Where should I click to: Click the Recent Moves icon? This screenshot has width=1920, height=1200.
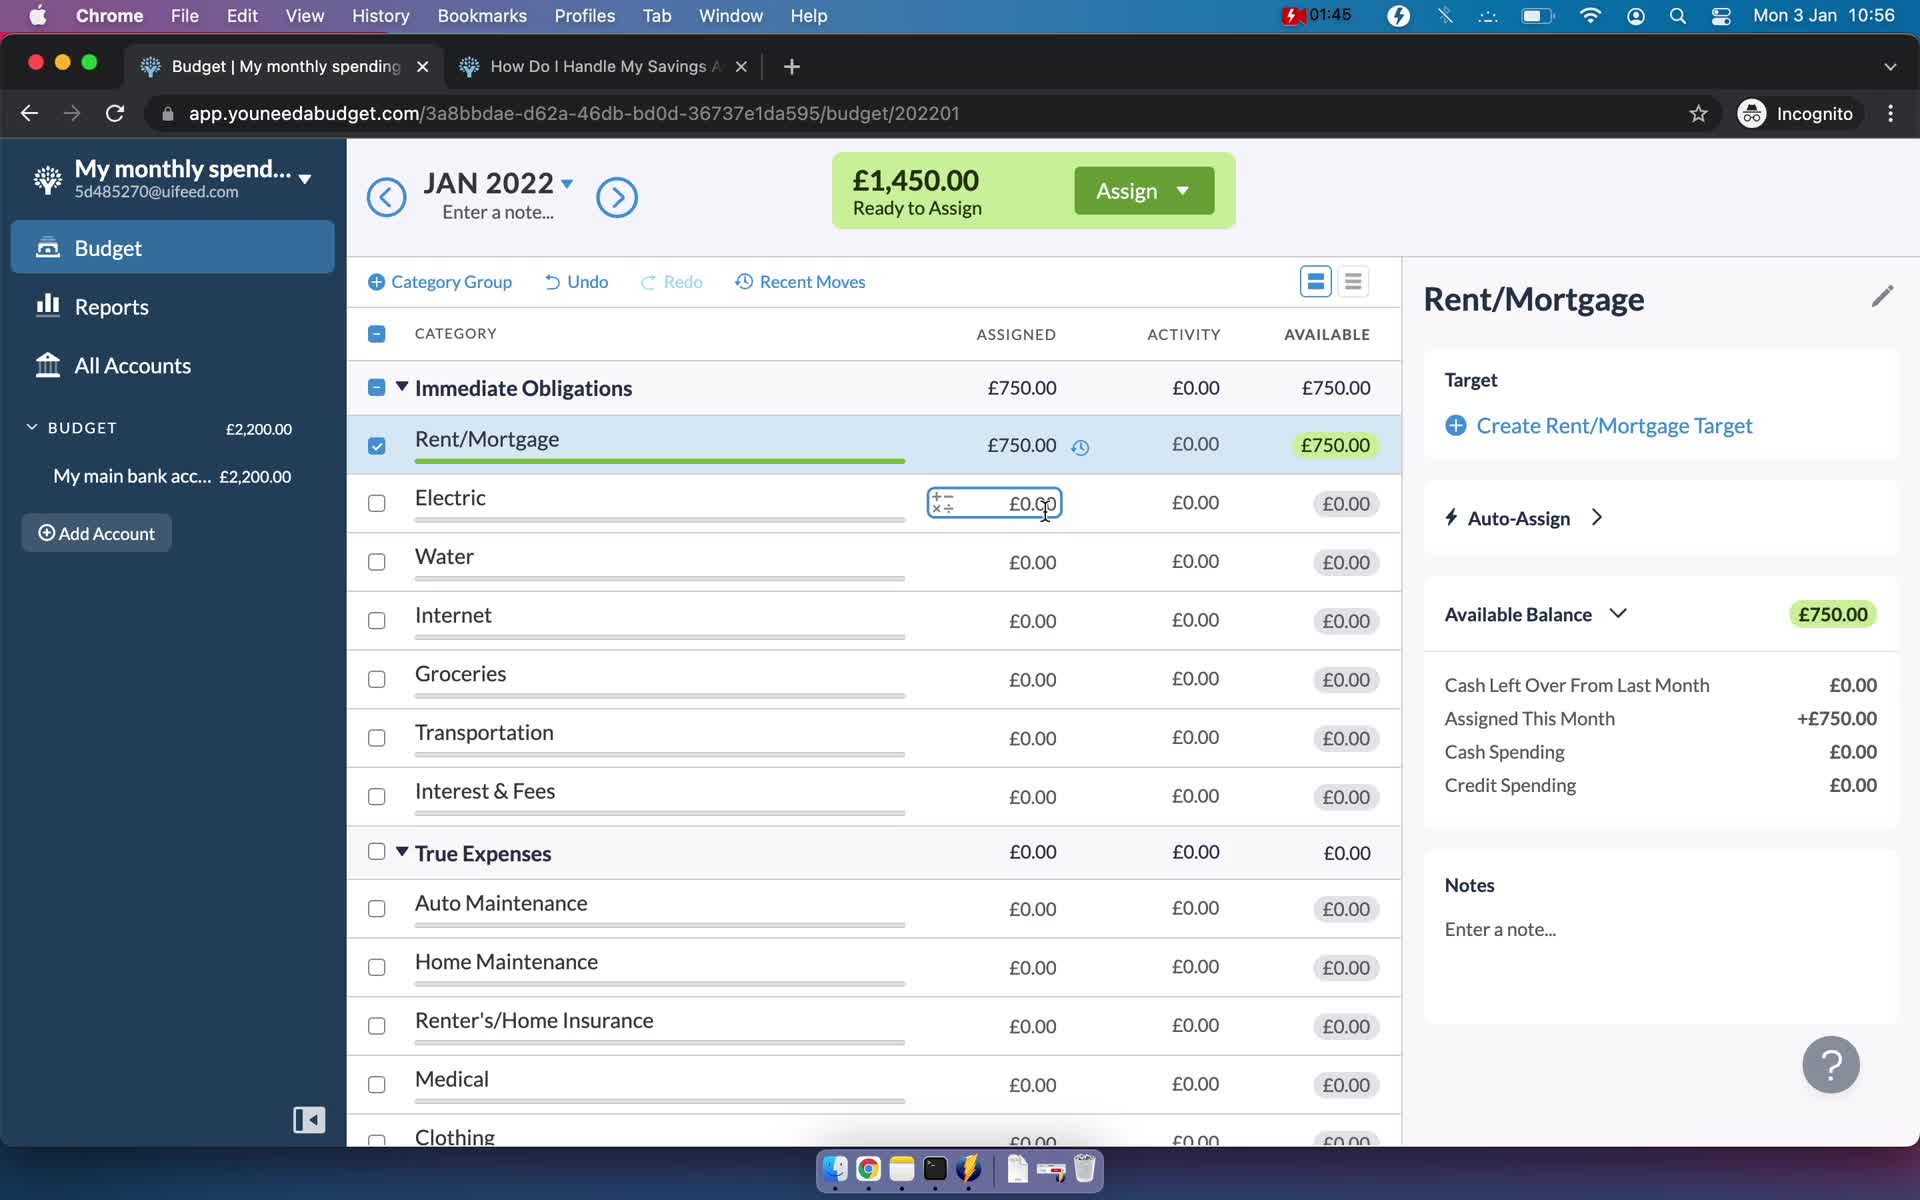(x=742, y=281)
